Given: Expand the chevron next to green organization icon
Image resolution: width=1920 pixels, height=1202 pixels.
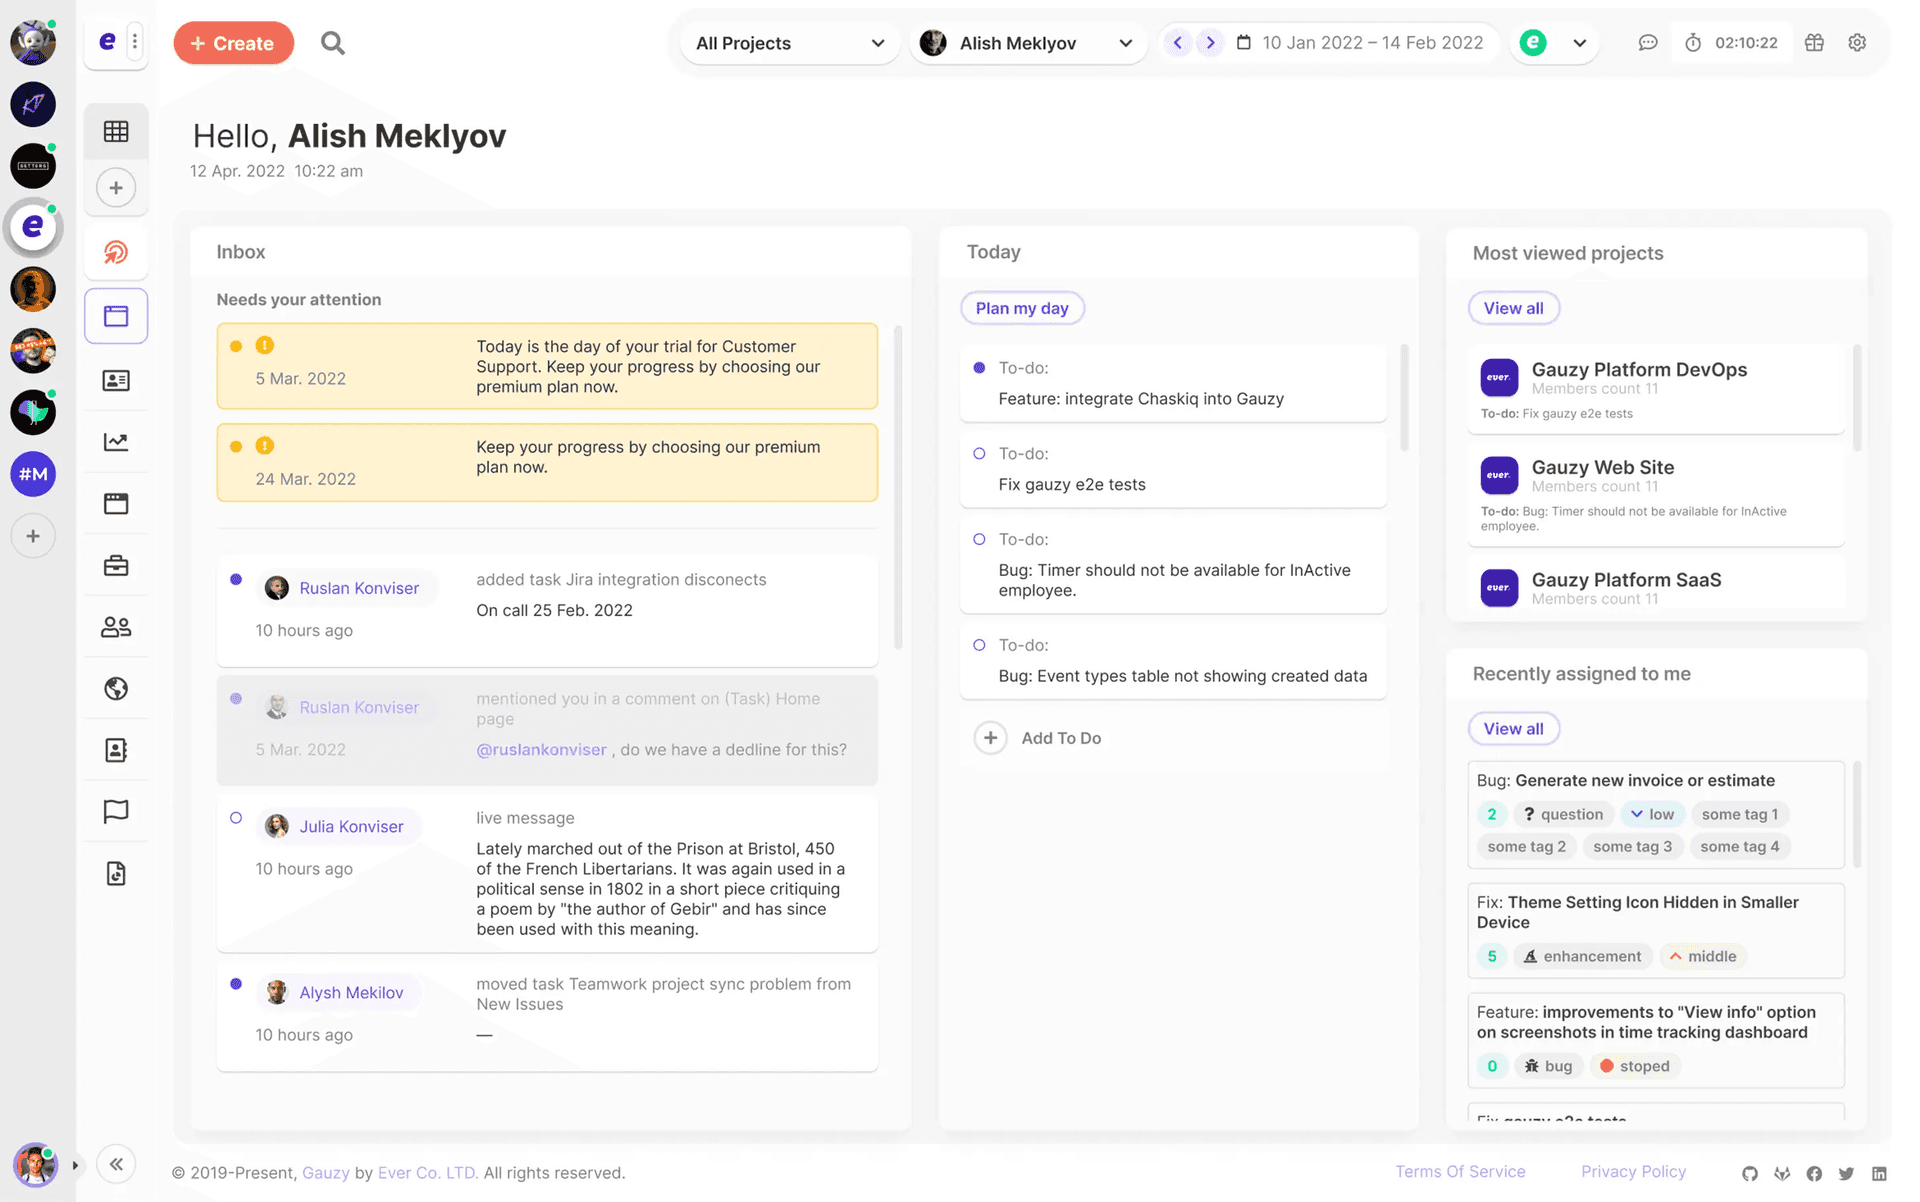Looking at the screenshot, I should click(1579, 43).
